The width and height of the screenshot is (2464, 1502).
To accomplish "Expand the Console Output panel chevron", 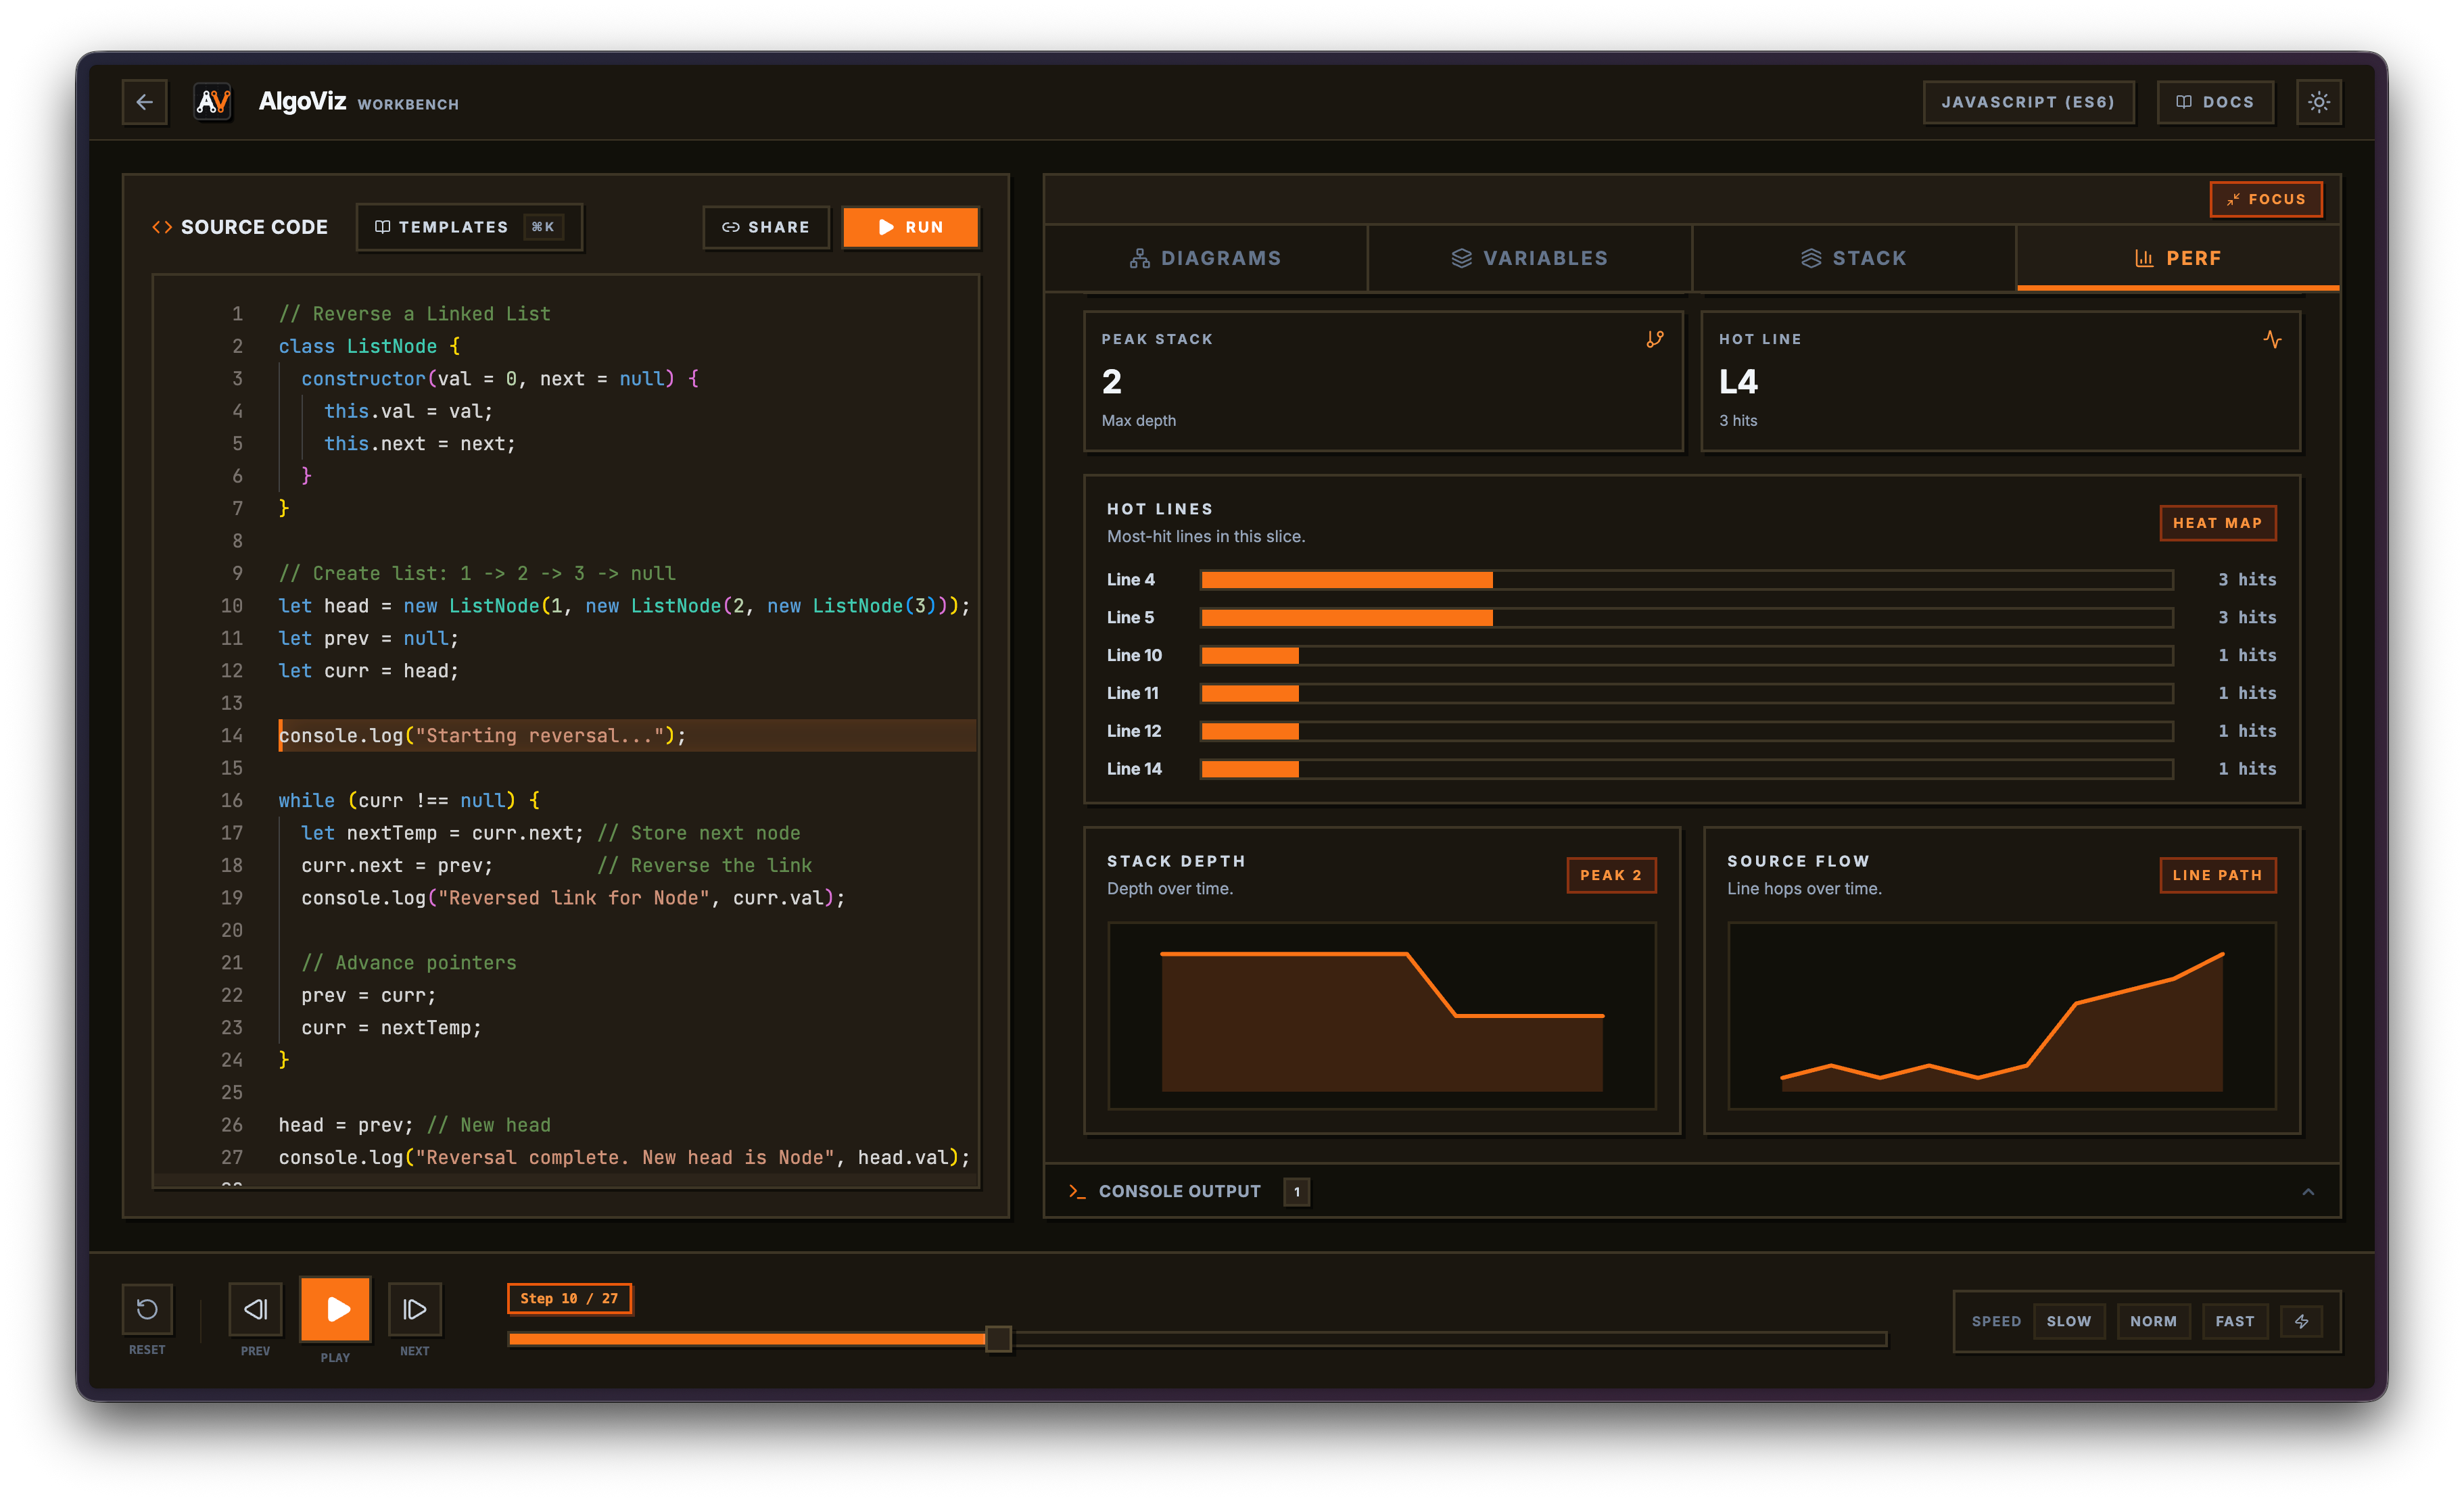I will (x=2308, y=1192).
